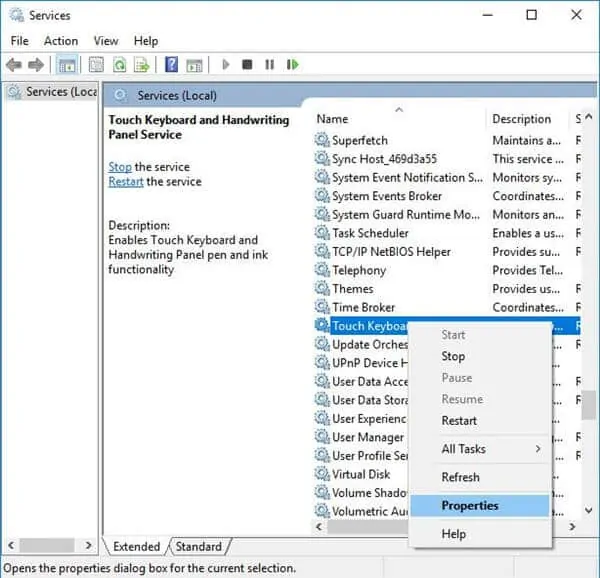Toggle Show/Hide Console Tree toolbar icon
The width and height of the screenshot is (600, 578).
pyautogui.click(x=68, y=65)
